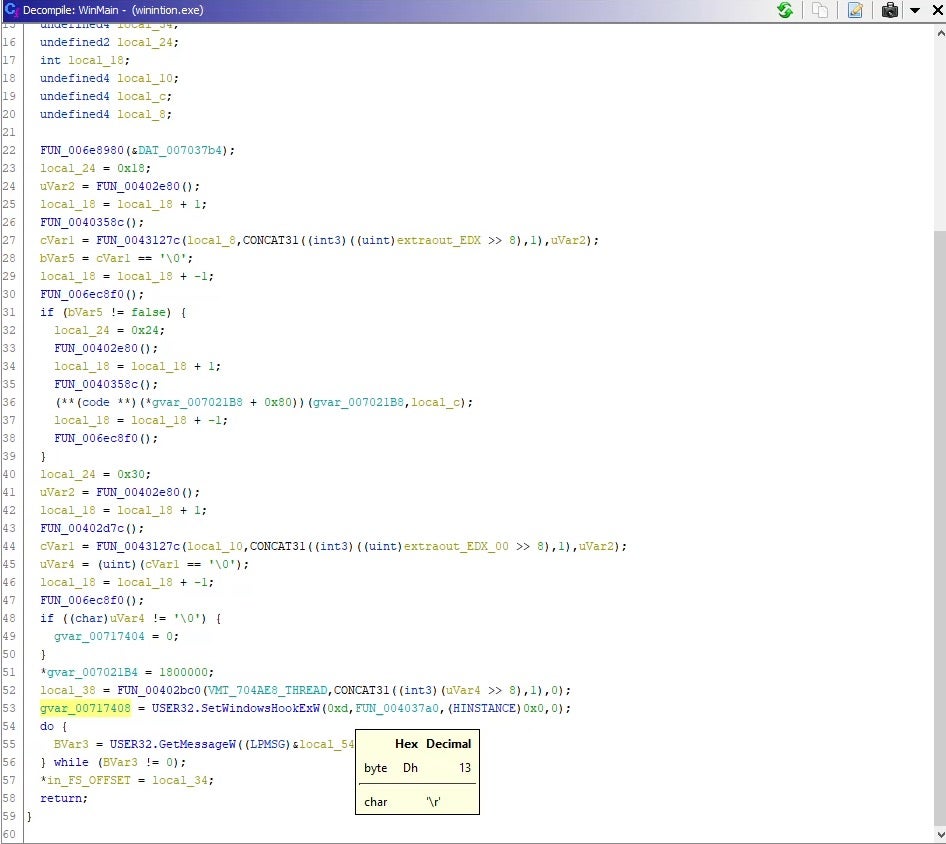Select the DAT_007037b4 data reference

[184, 150]
